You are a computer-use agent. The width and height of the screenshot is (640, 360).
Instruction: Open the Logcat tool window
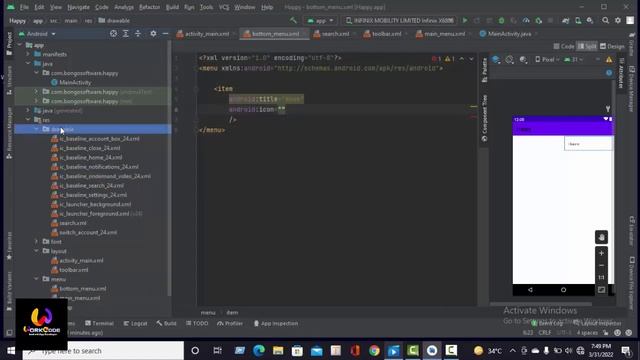(135, 323)
